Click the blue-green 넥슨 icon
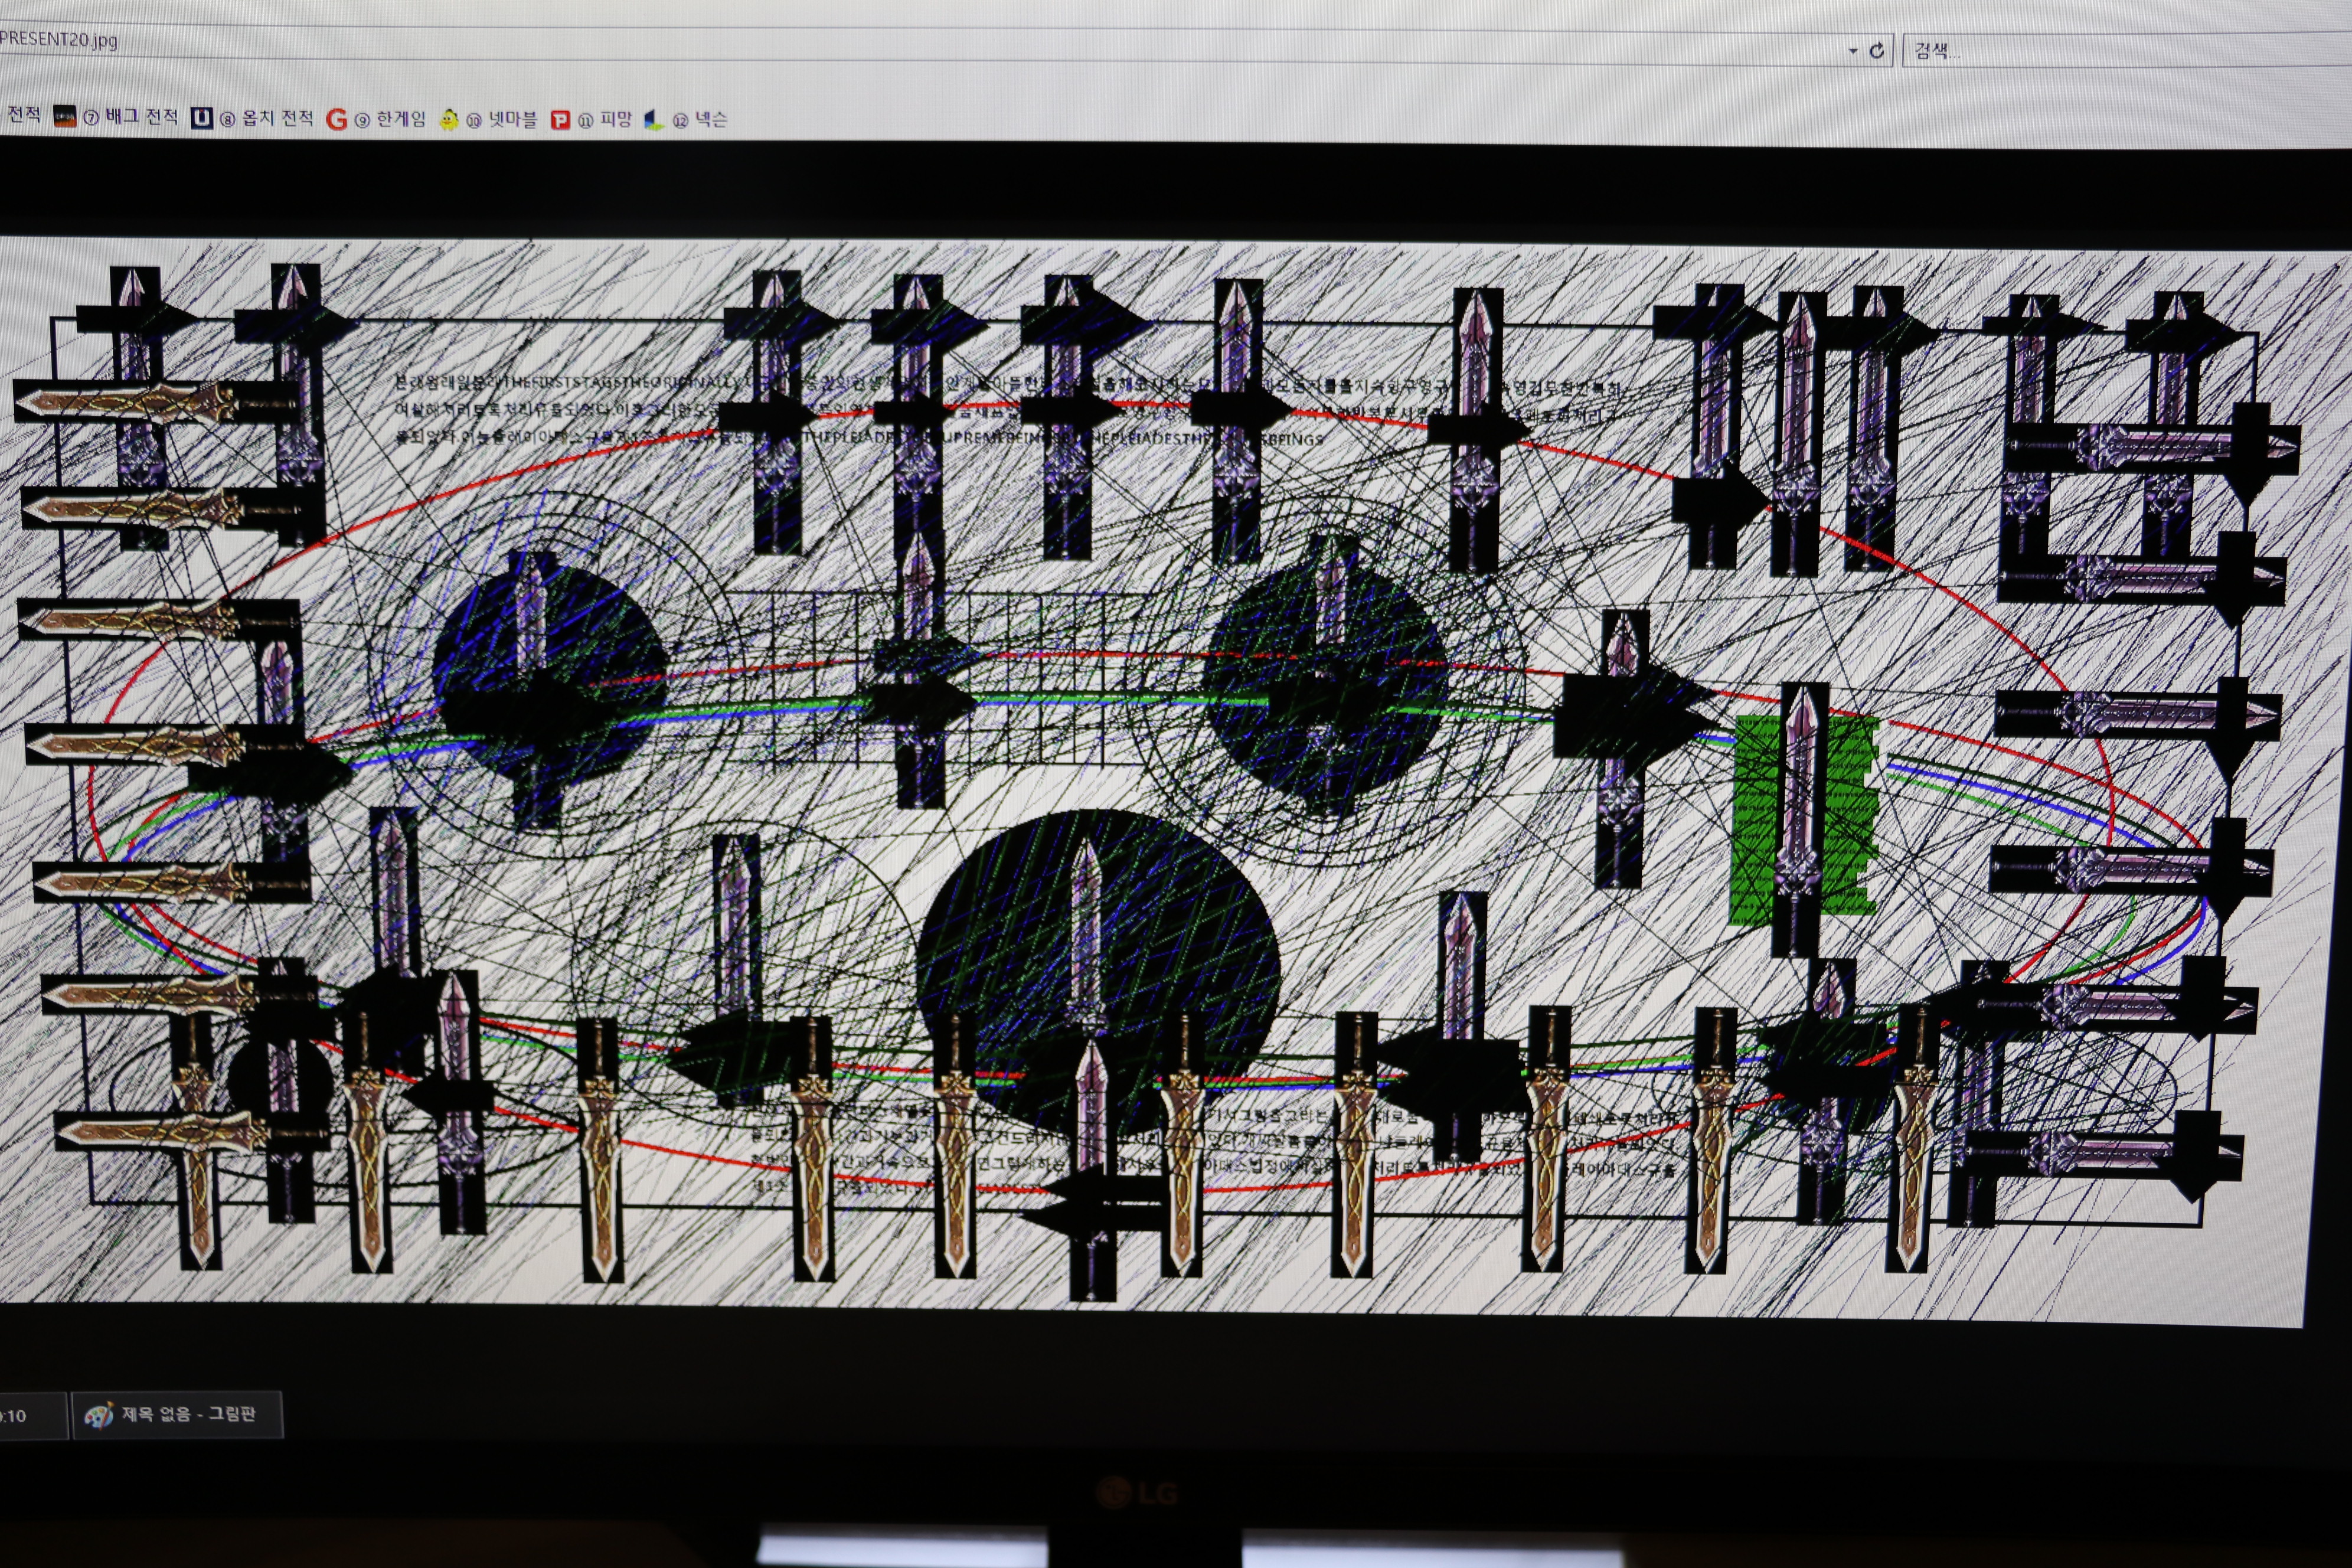 point(653,120)
